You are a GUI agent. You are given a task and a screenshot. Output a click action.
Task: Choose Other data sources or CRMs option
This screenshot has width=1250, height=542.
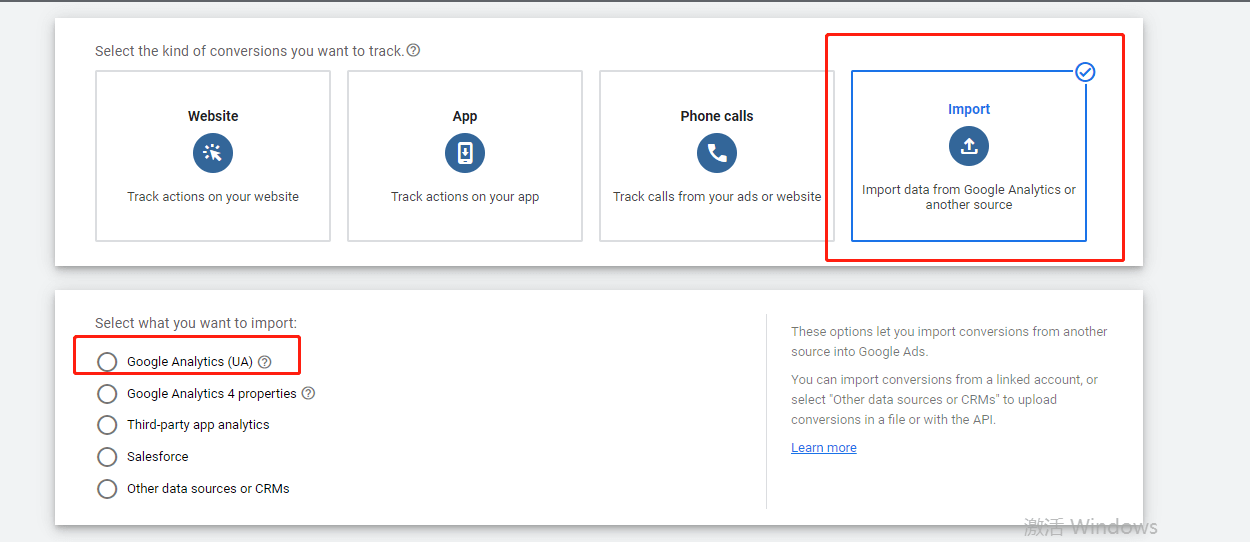(x=107, y=489)
